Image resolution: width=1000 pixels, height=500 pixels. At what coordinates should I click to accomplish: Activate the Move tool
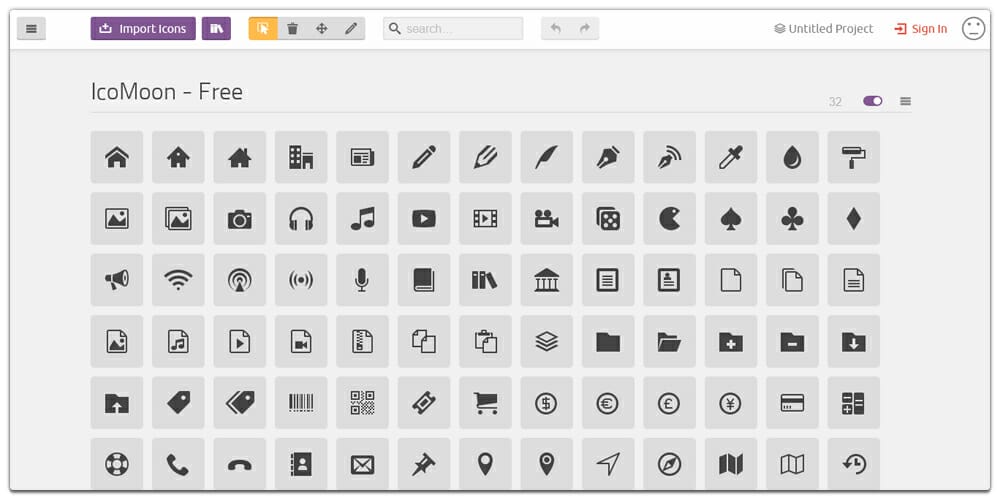click(321, 29)
